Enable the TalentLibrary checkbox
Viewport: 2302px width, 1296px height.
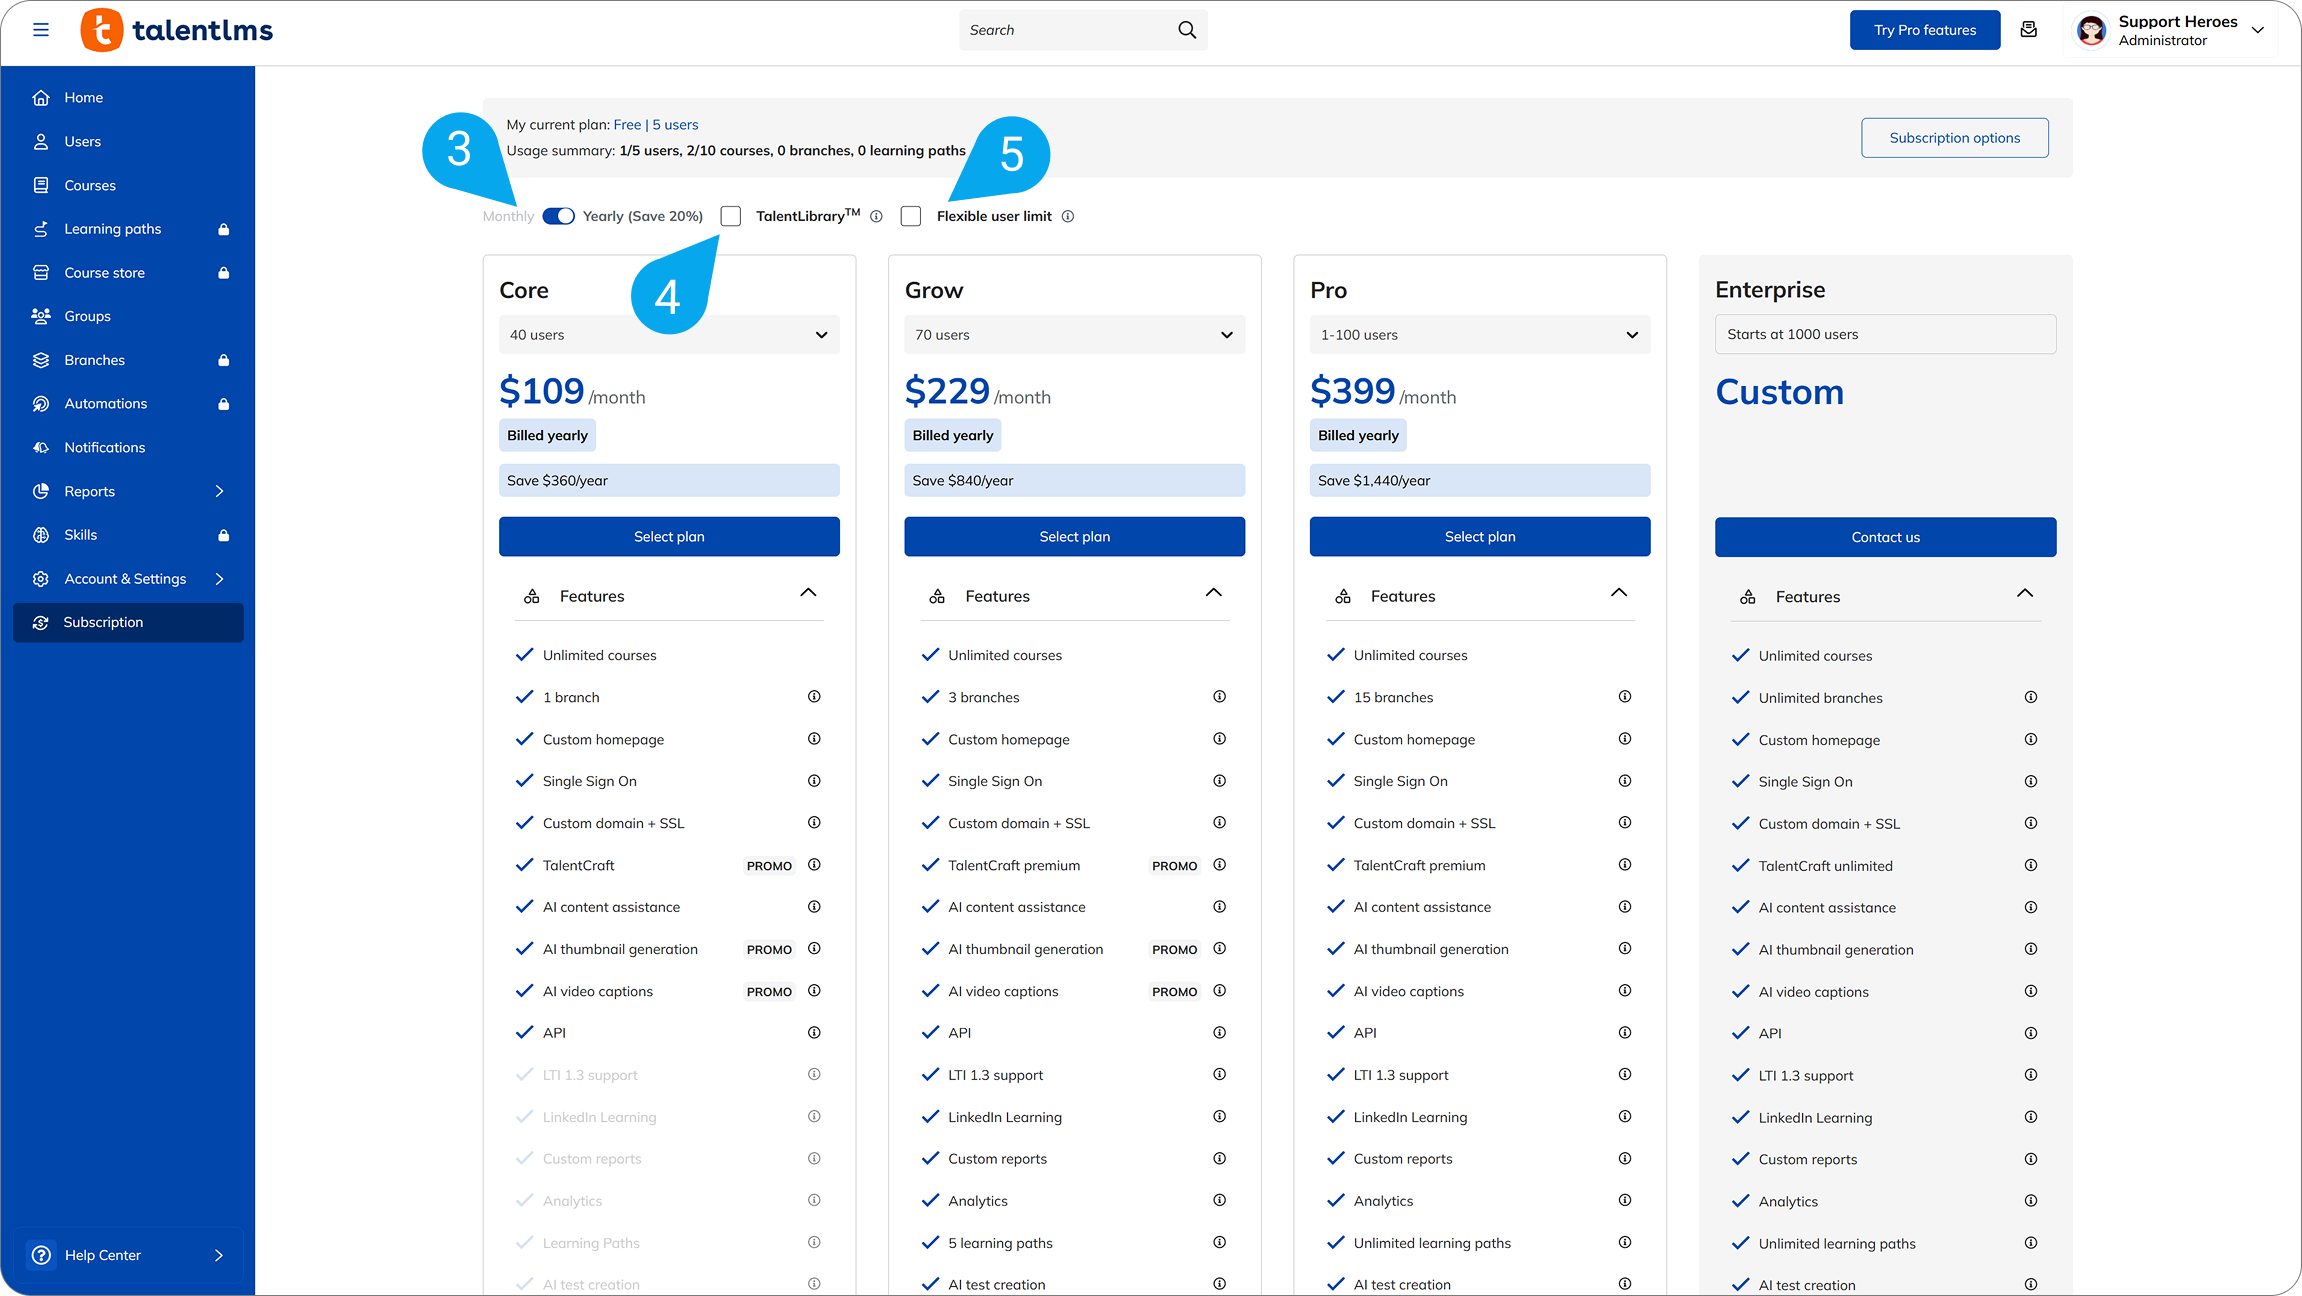click(x=731, y=216)
